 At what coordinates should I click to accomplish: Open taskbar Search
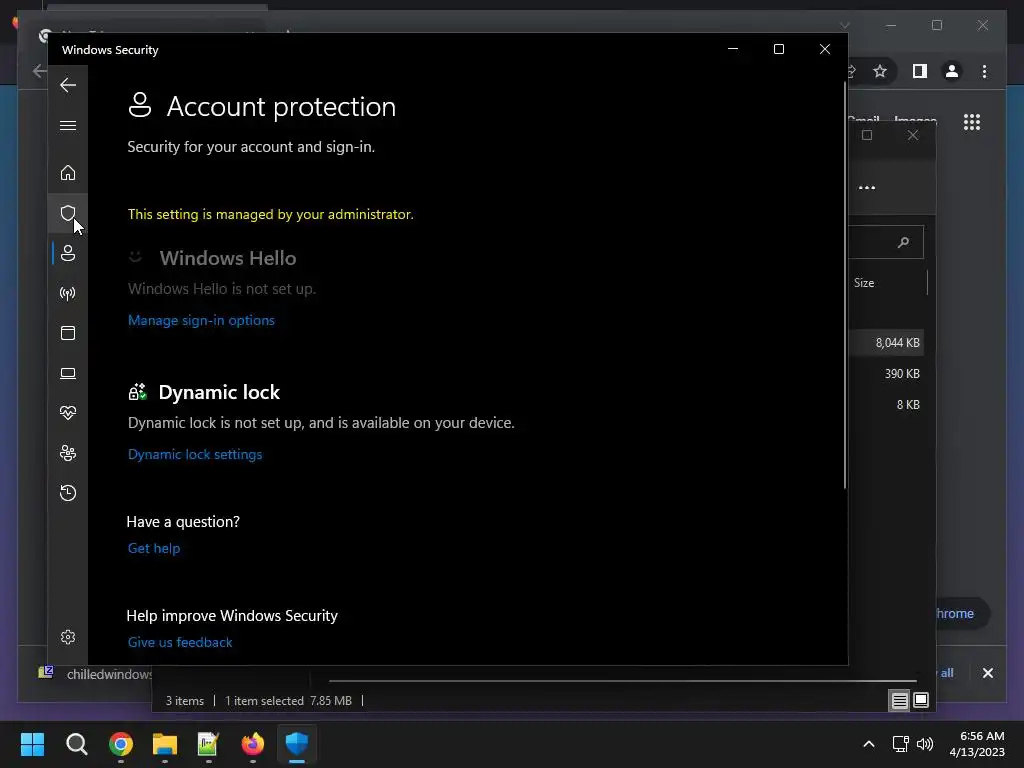tap(76, 744)
